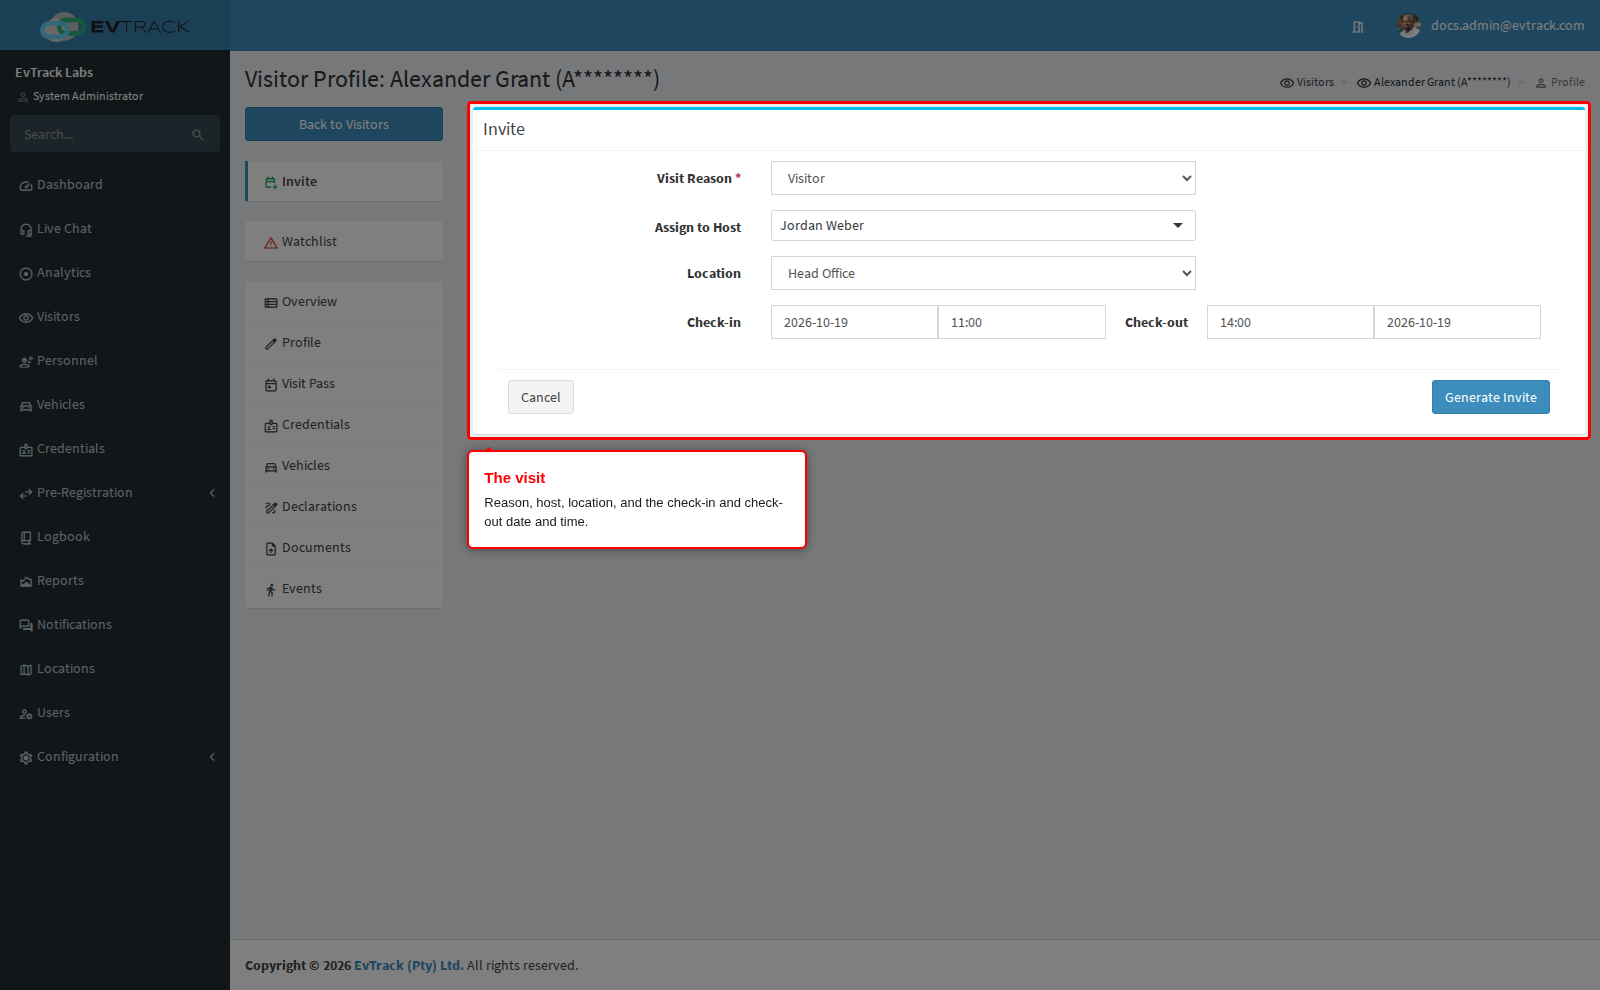Click the Check-out time field 14:00
1600x990 pixels.
[x=1290, y=322]
